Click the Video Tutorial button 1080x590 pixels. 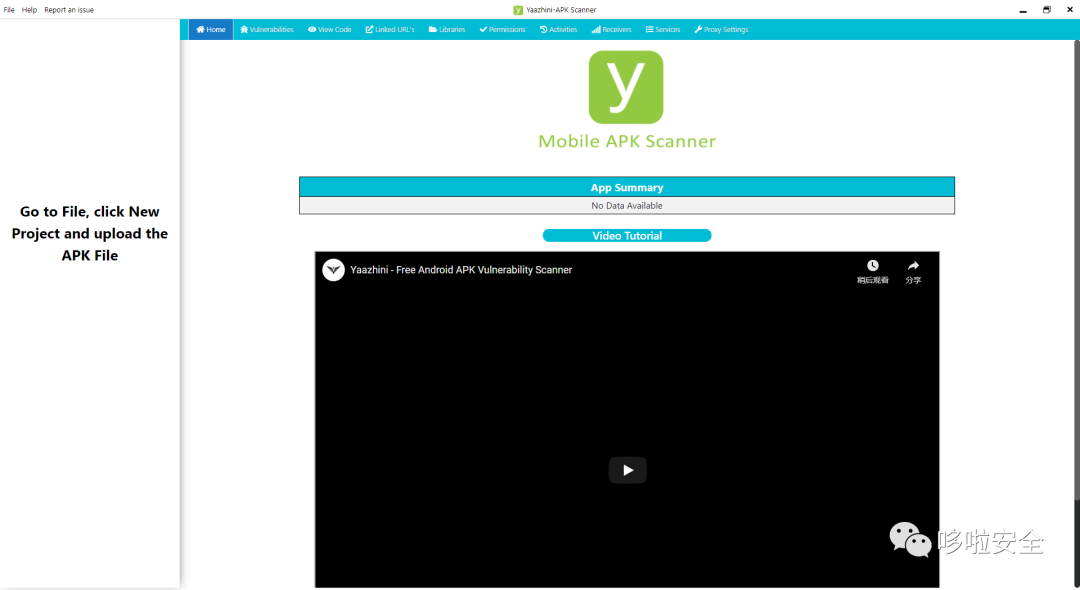pos(627,236)
